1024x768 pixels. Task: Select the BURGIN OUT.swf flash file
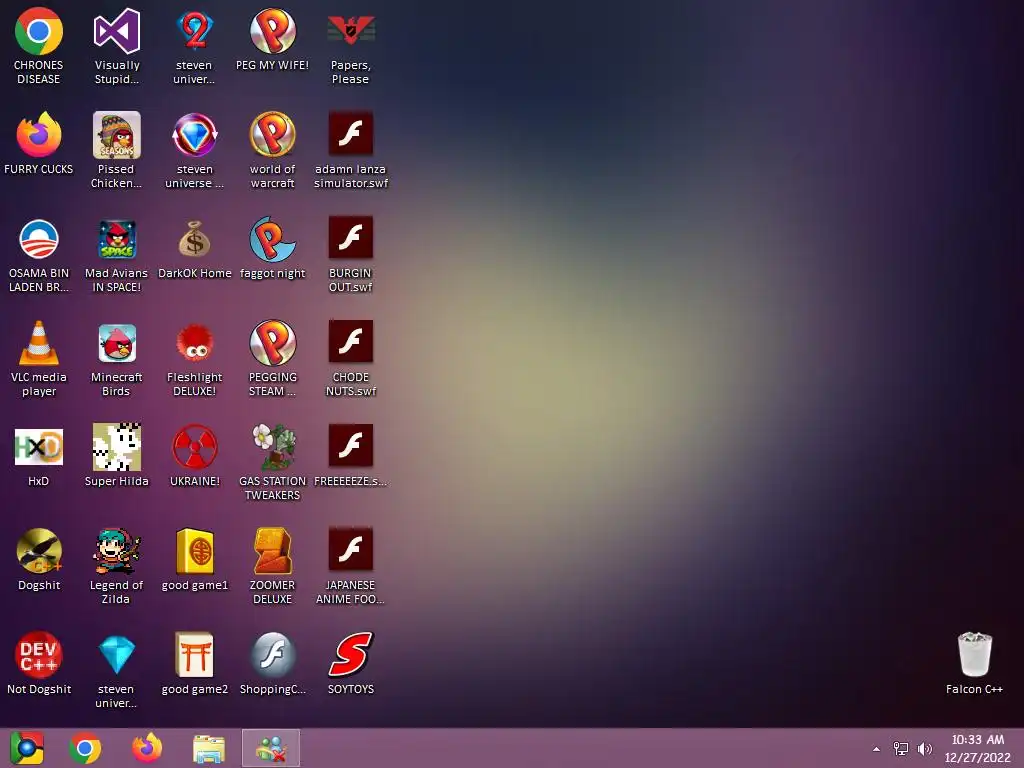(351, 255)
